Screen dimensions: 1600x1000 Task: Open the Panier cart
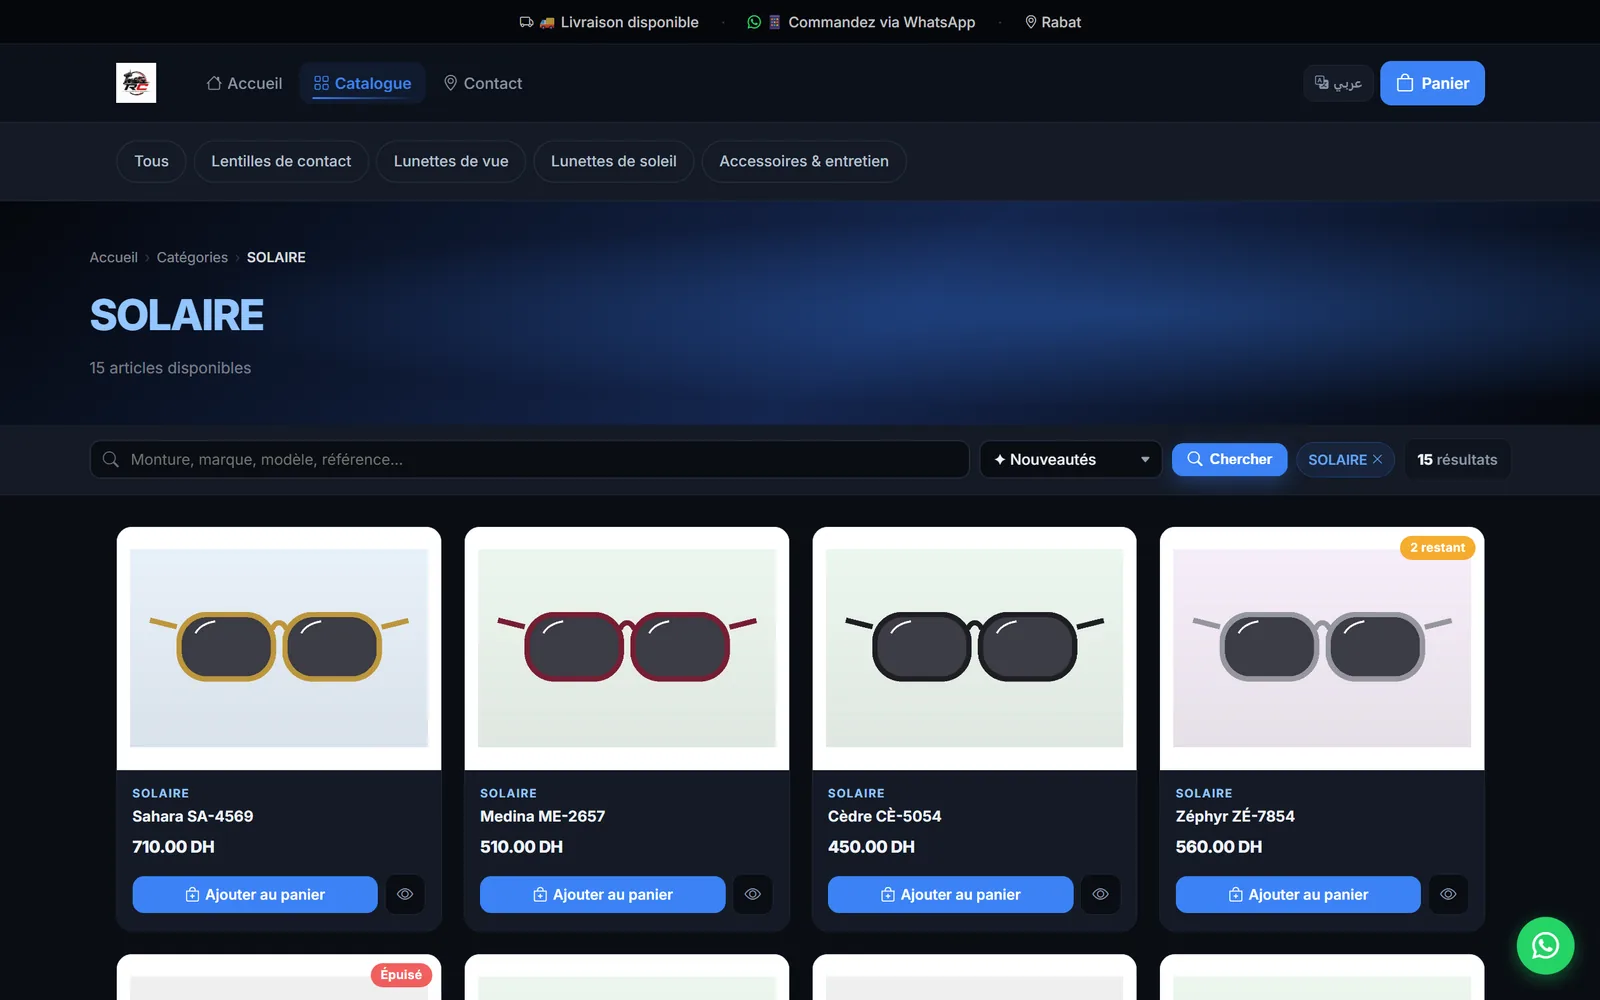1432,83
